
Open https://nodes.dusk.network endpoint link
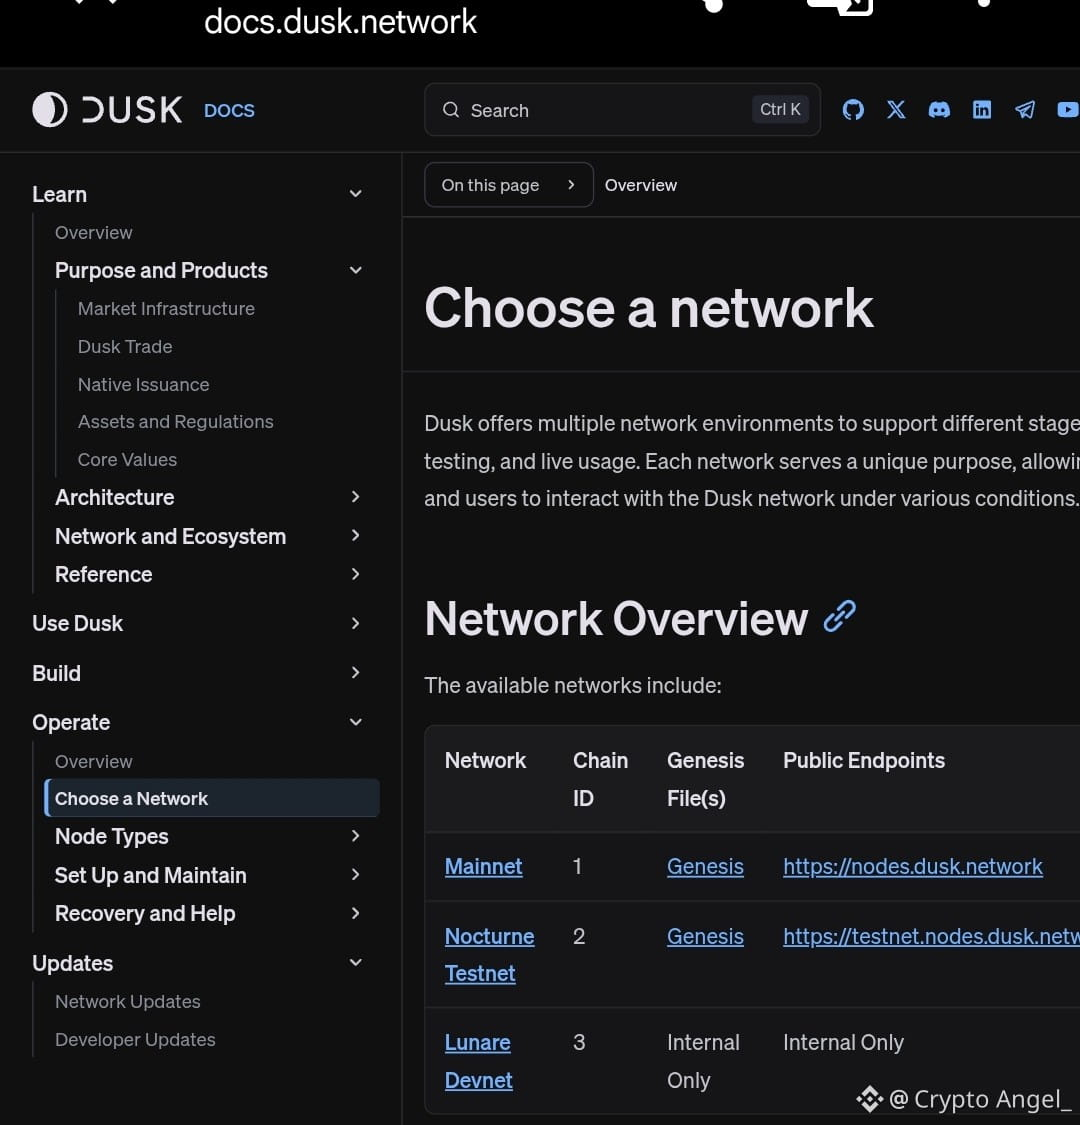(x=913, y=867)
